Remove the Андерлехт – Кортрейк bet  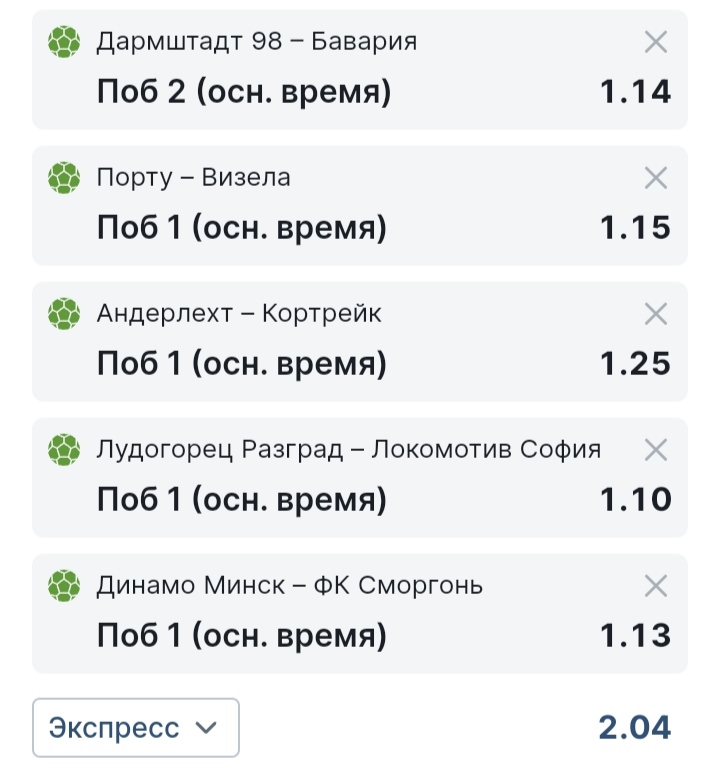coord(656,314)
